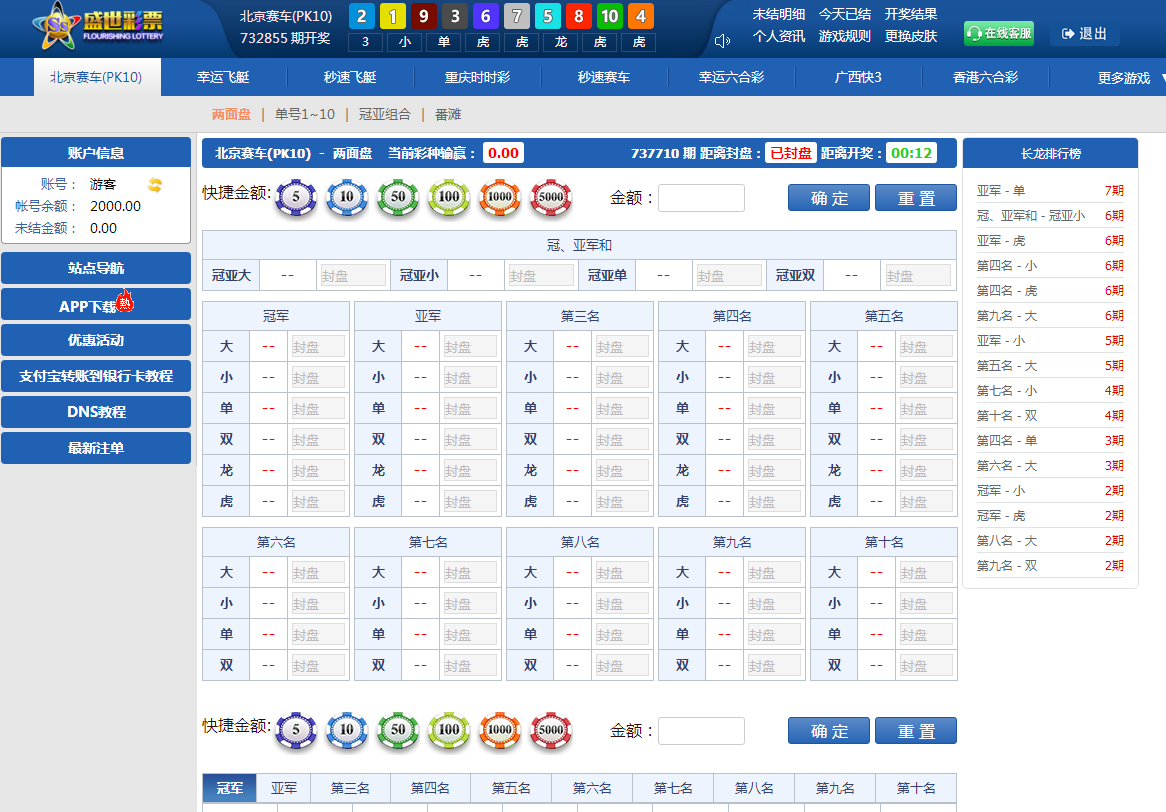Pick the 50 chip in the bottom quick-amount row

coord(398,730)
